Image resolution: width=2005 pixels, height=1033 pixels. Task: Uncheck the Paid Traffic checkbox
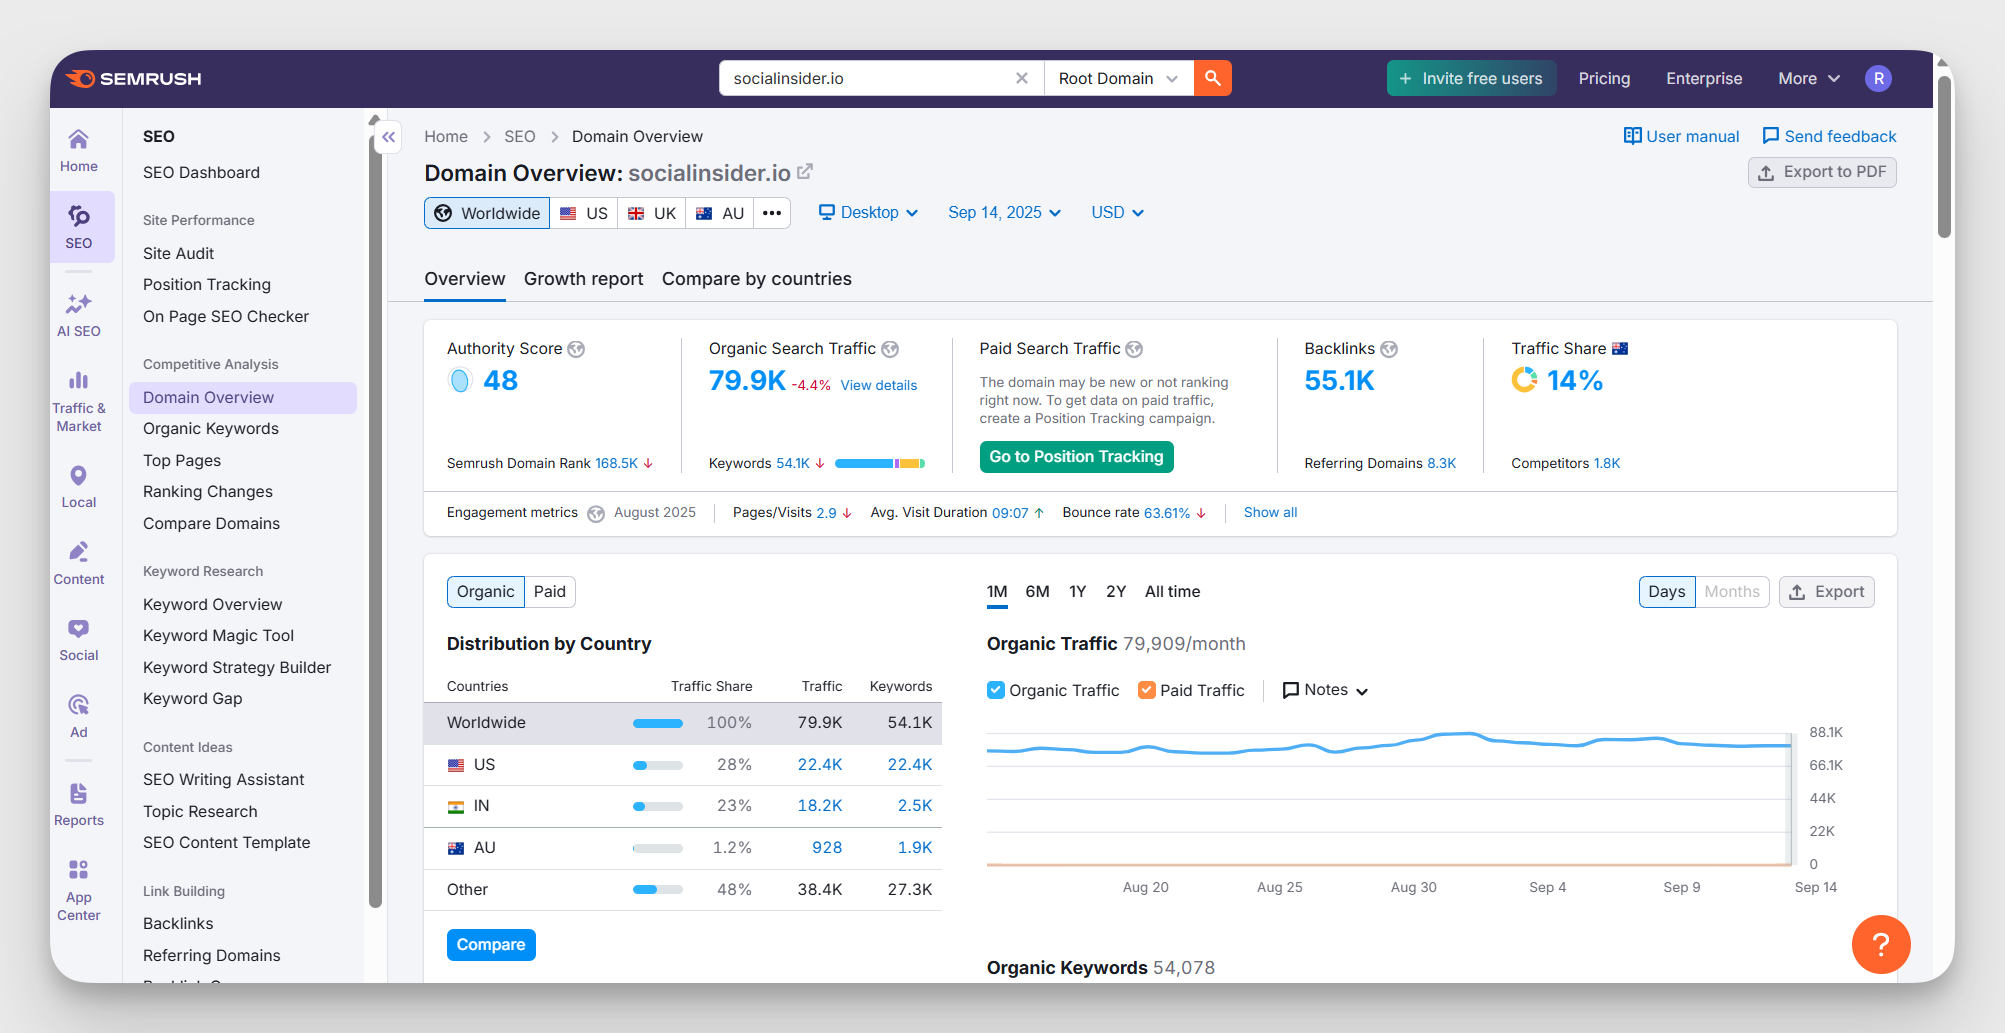click(x=1147, y=690)
